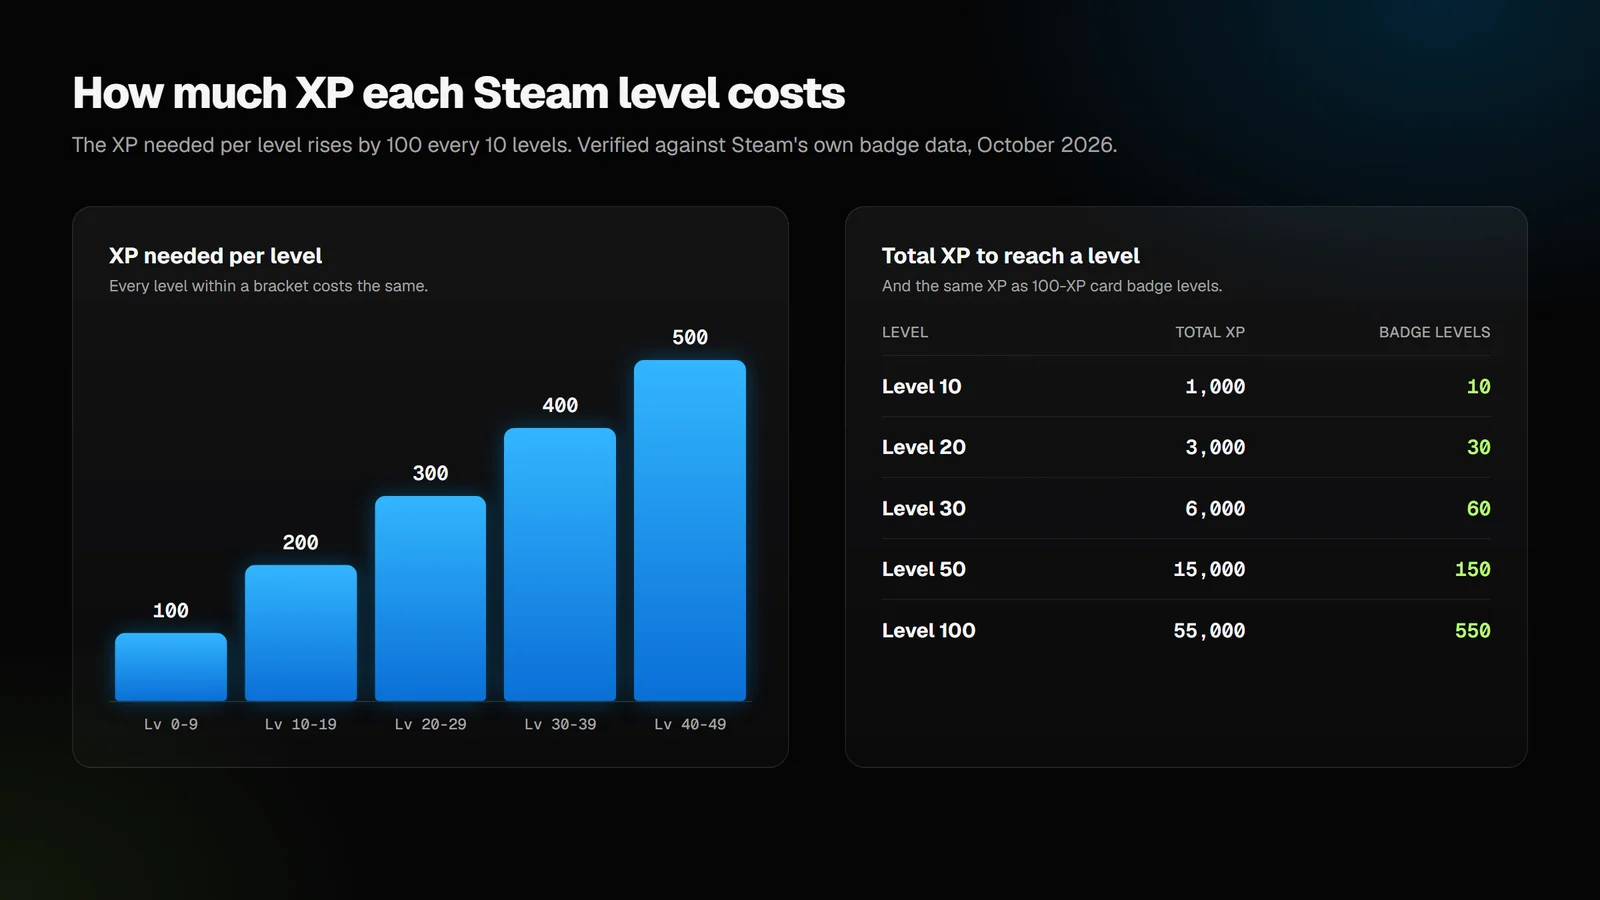Click the 3,000 total XP cell
The width and height of the screenshot is (1600, 900).
point(1215,448)
